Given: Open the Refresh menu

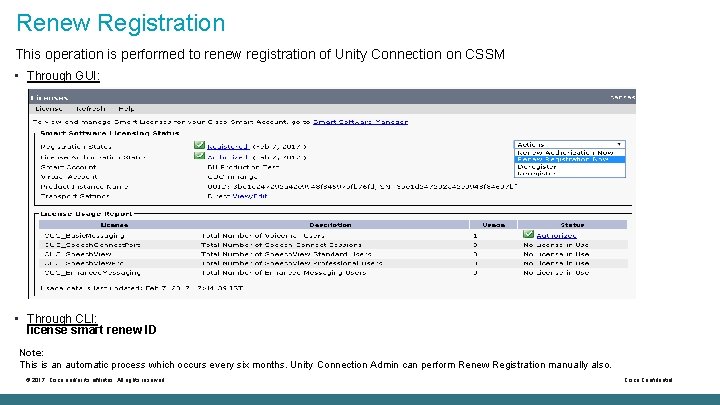Looking at the screenshot, I should click(90, 109).
